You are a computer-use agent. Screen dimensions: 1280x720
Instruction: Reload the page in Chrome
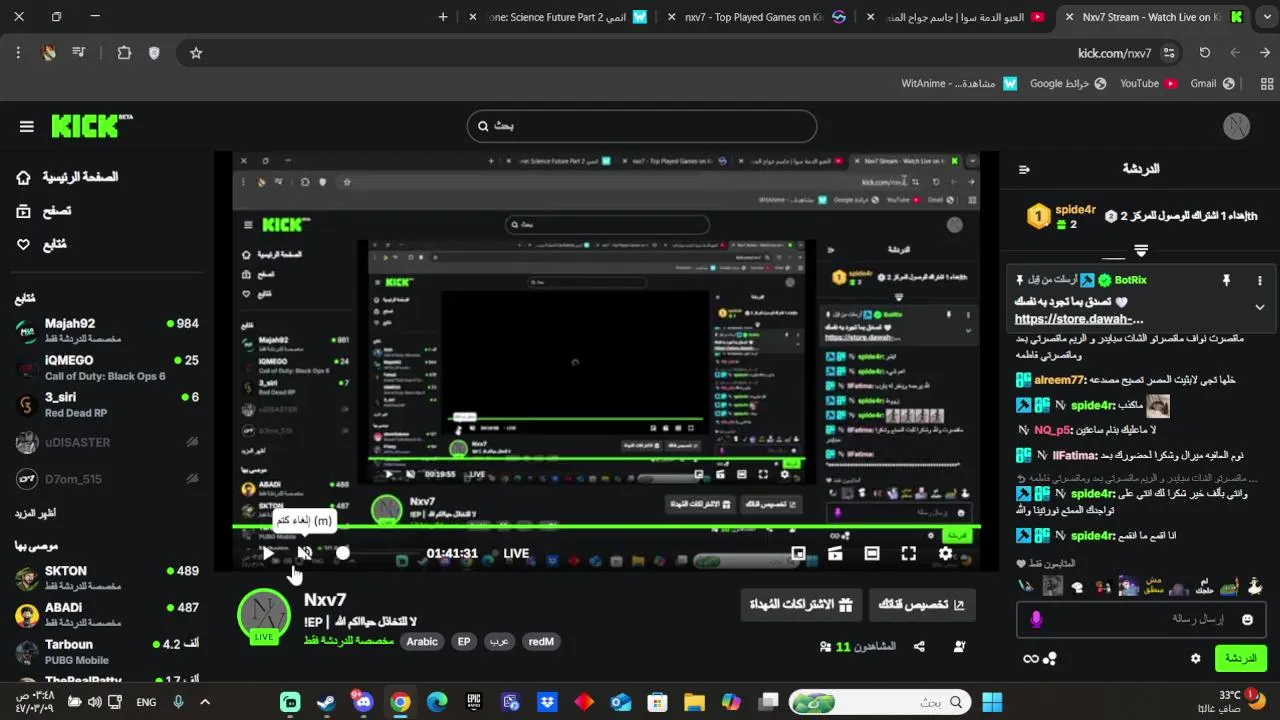[x=1205, y=53]
